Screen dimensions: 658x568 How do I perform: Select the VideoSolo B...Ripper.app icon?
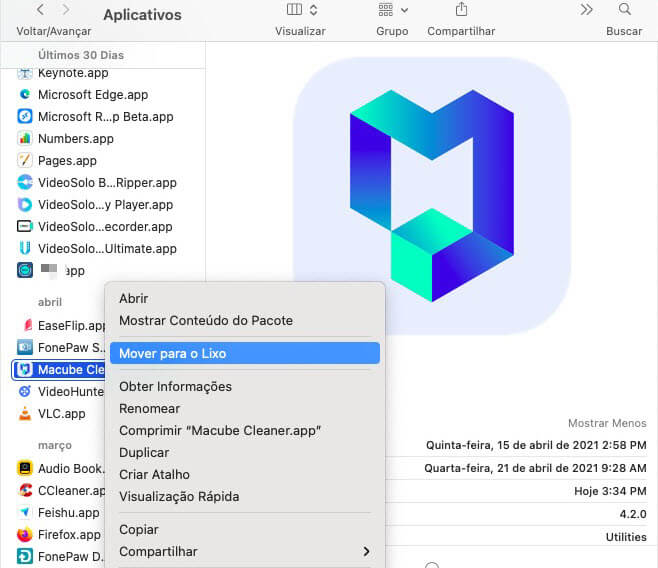pyautogui.click(x=25, y=182)
